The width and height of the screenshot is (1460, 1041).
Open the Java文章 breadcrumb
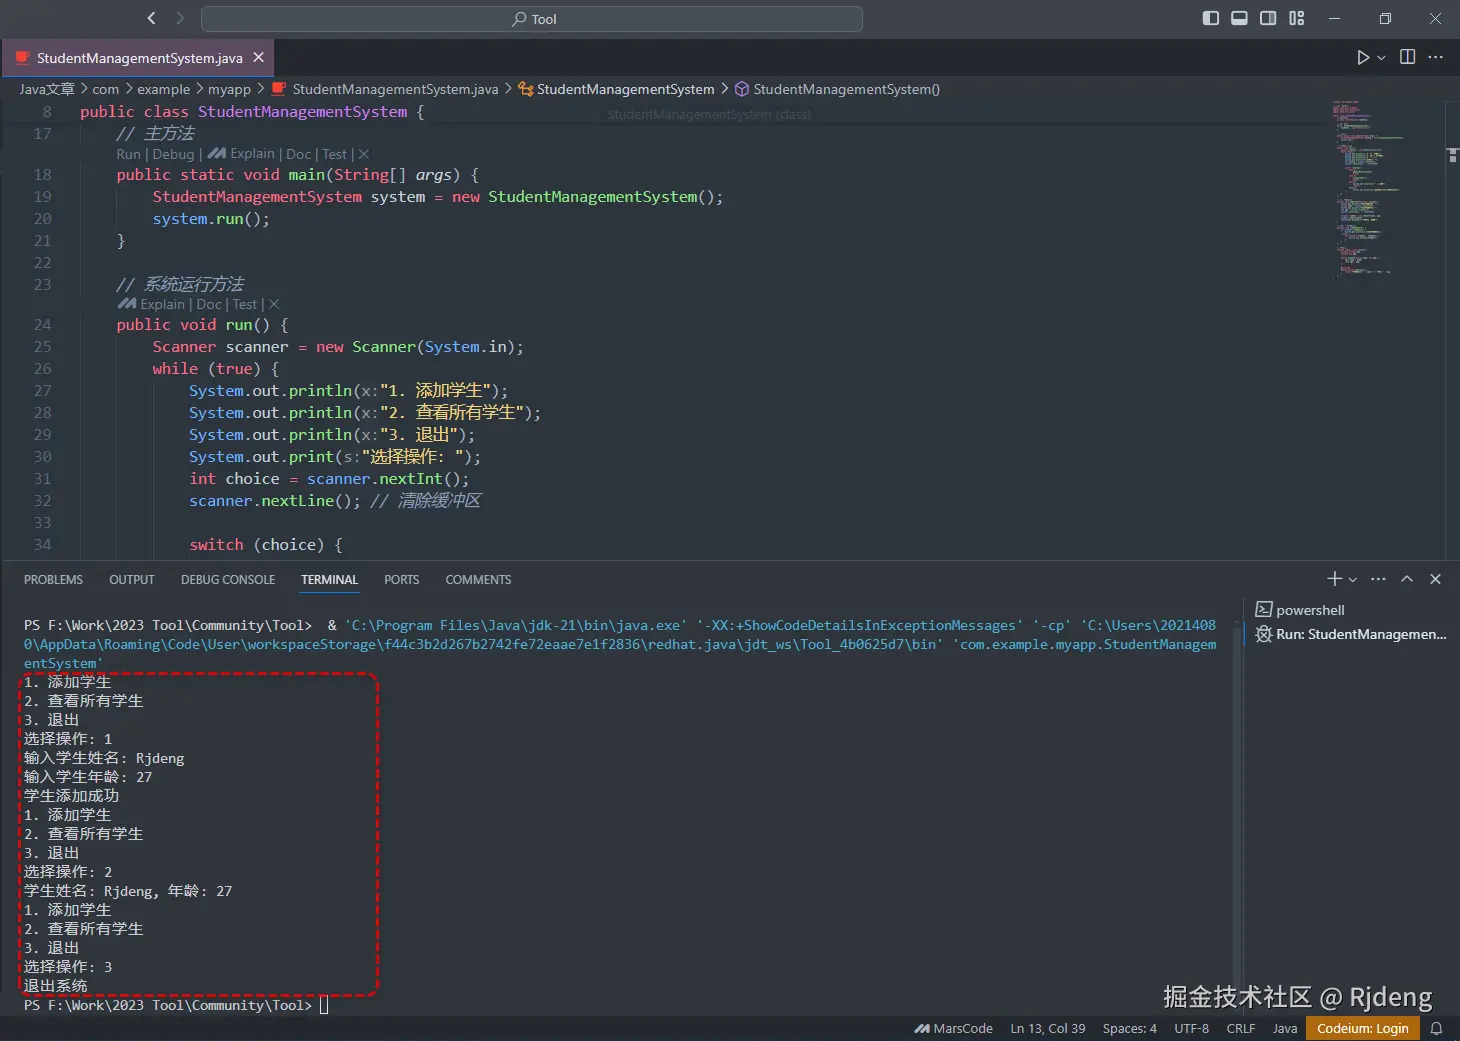click(47, 89)
